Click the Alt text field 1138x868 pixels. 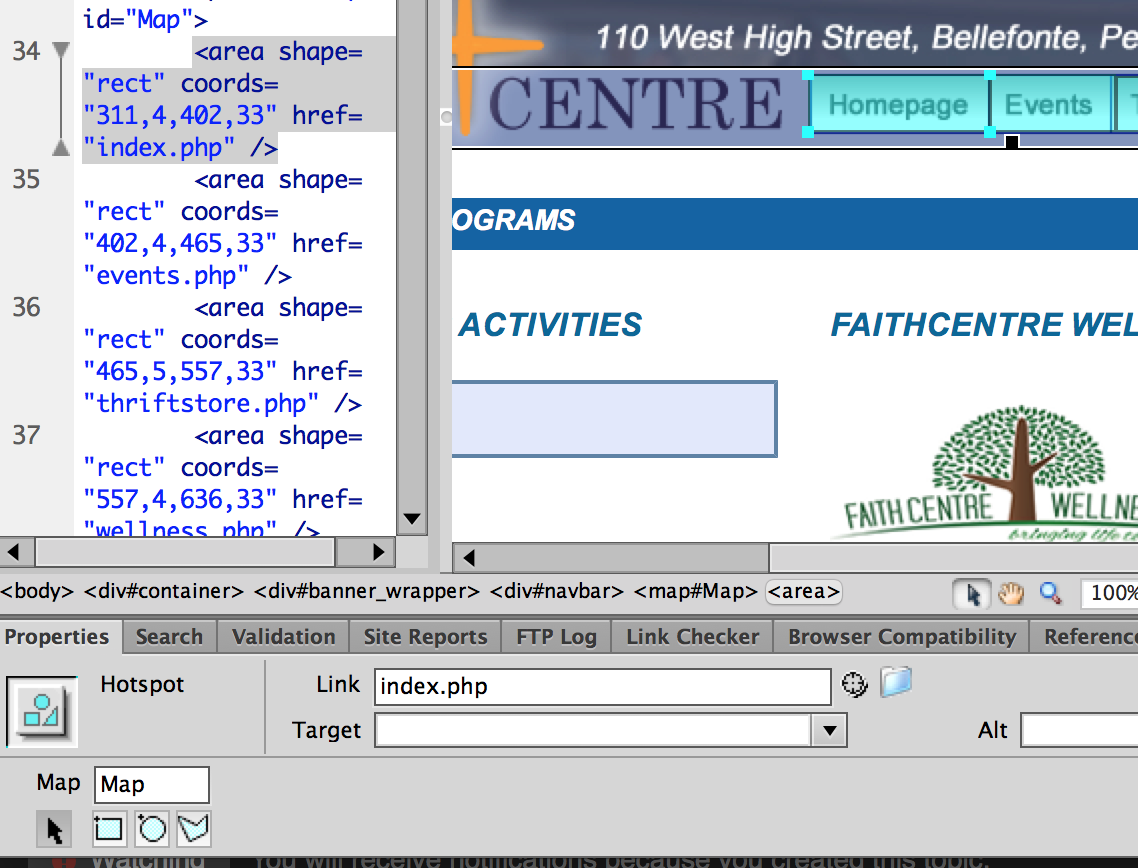[1079, 730]
